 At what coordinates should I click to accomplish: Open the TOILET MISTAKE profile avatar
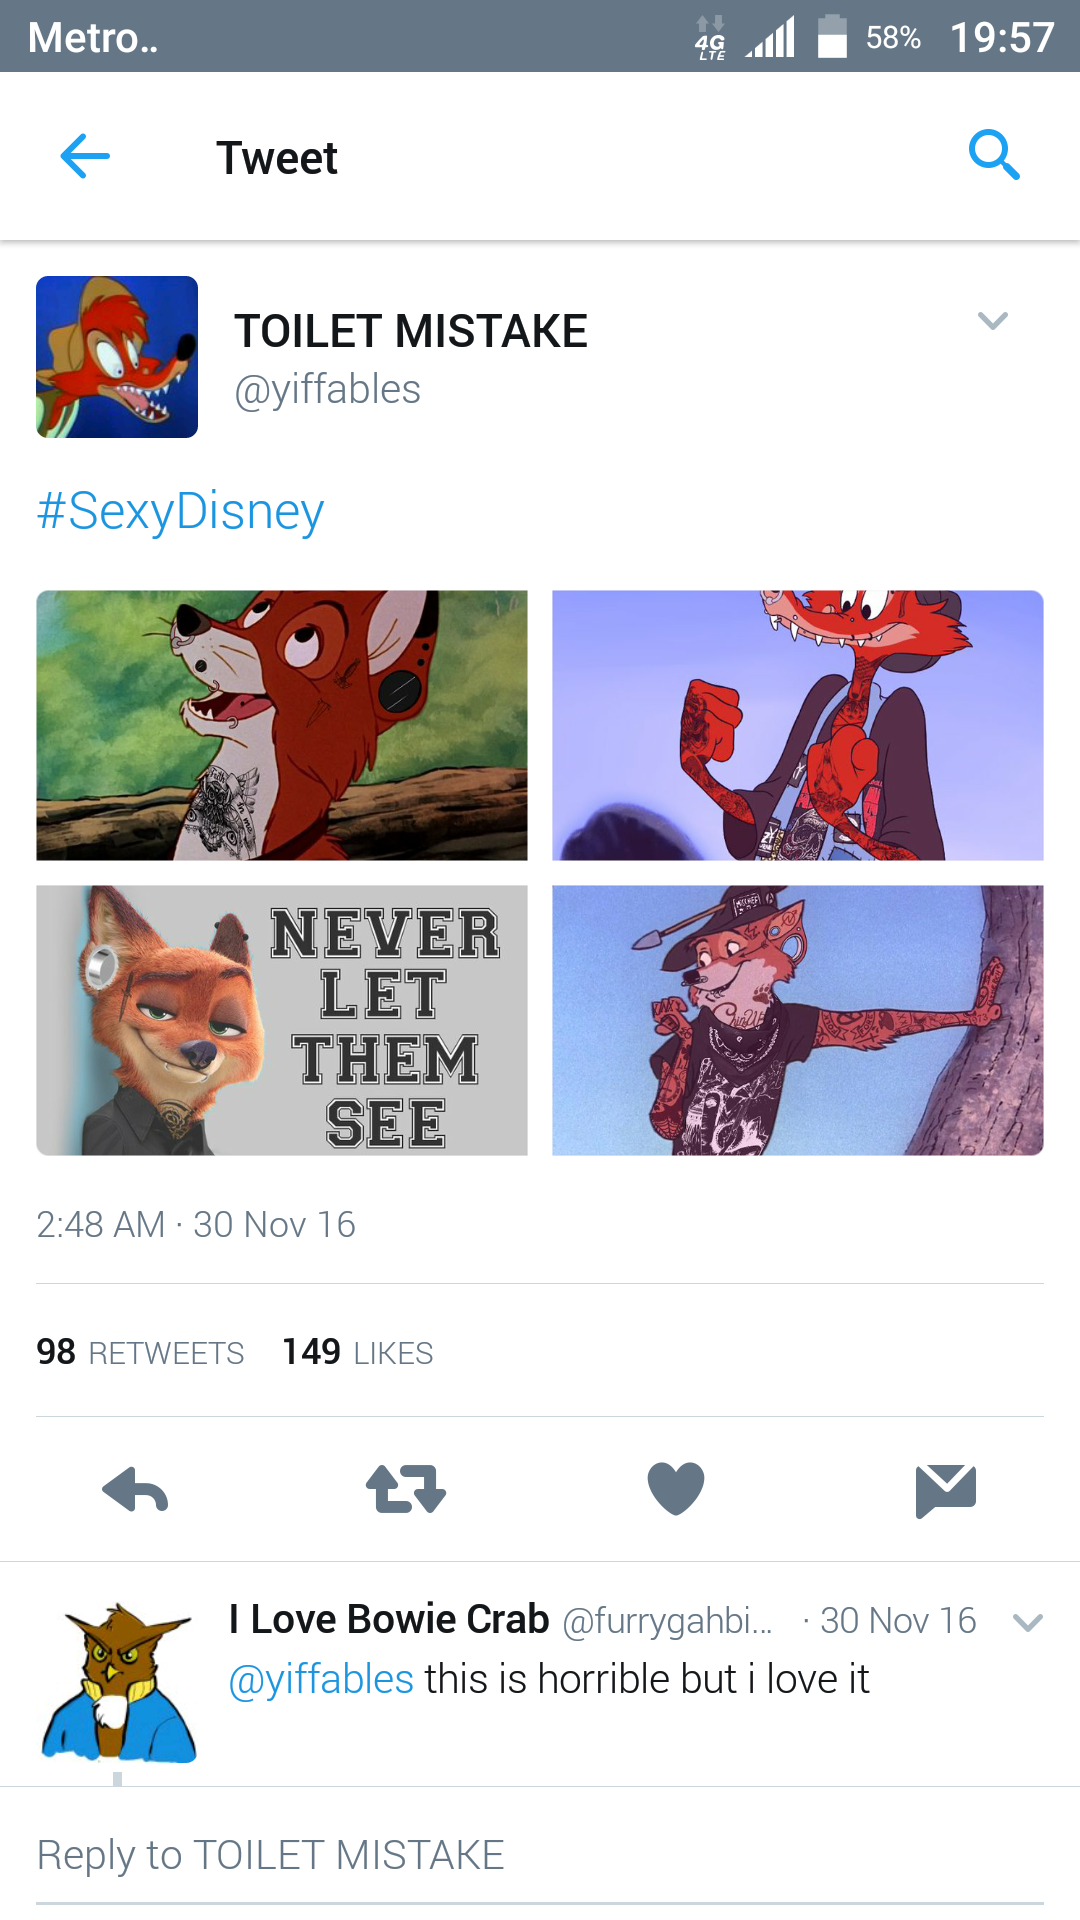[x=117, y=357]
